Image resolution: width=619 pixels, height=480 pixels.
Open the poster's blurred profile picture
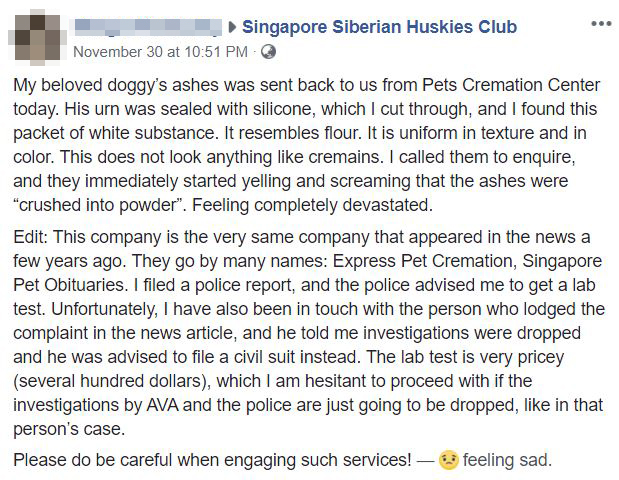[x=37, y=37]
